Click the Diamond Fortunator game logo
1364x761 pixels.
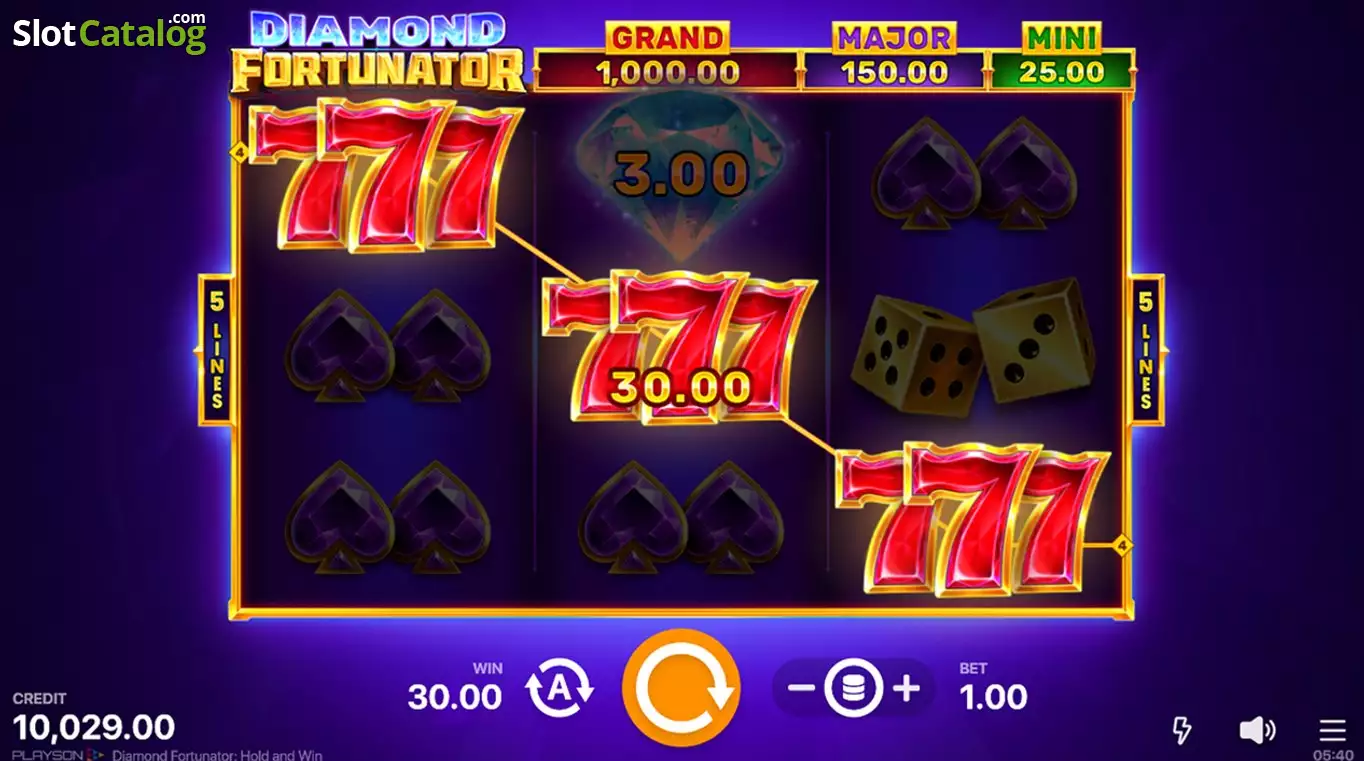(x=379, y=52)
